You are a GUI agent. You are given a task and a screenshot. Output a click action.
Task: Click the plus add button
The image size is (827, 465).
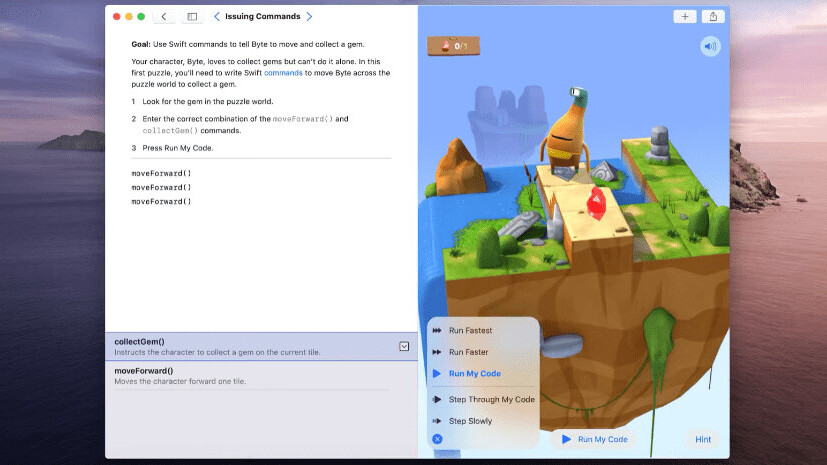685,16
